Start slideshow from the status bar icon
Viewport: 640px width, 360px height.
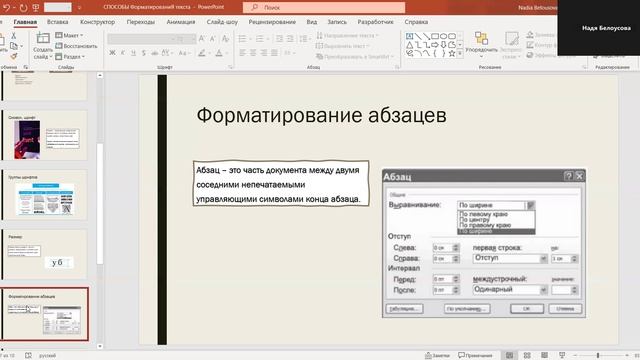pyautogui.click(x=562, y=356)
